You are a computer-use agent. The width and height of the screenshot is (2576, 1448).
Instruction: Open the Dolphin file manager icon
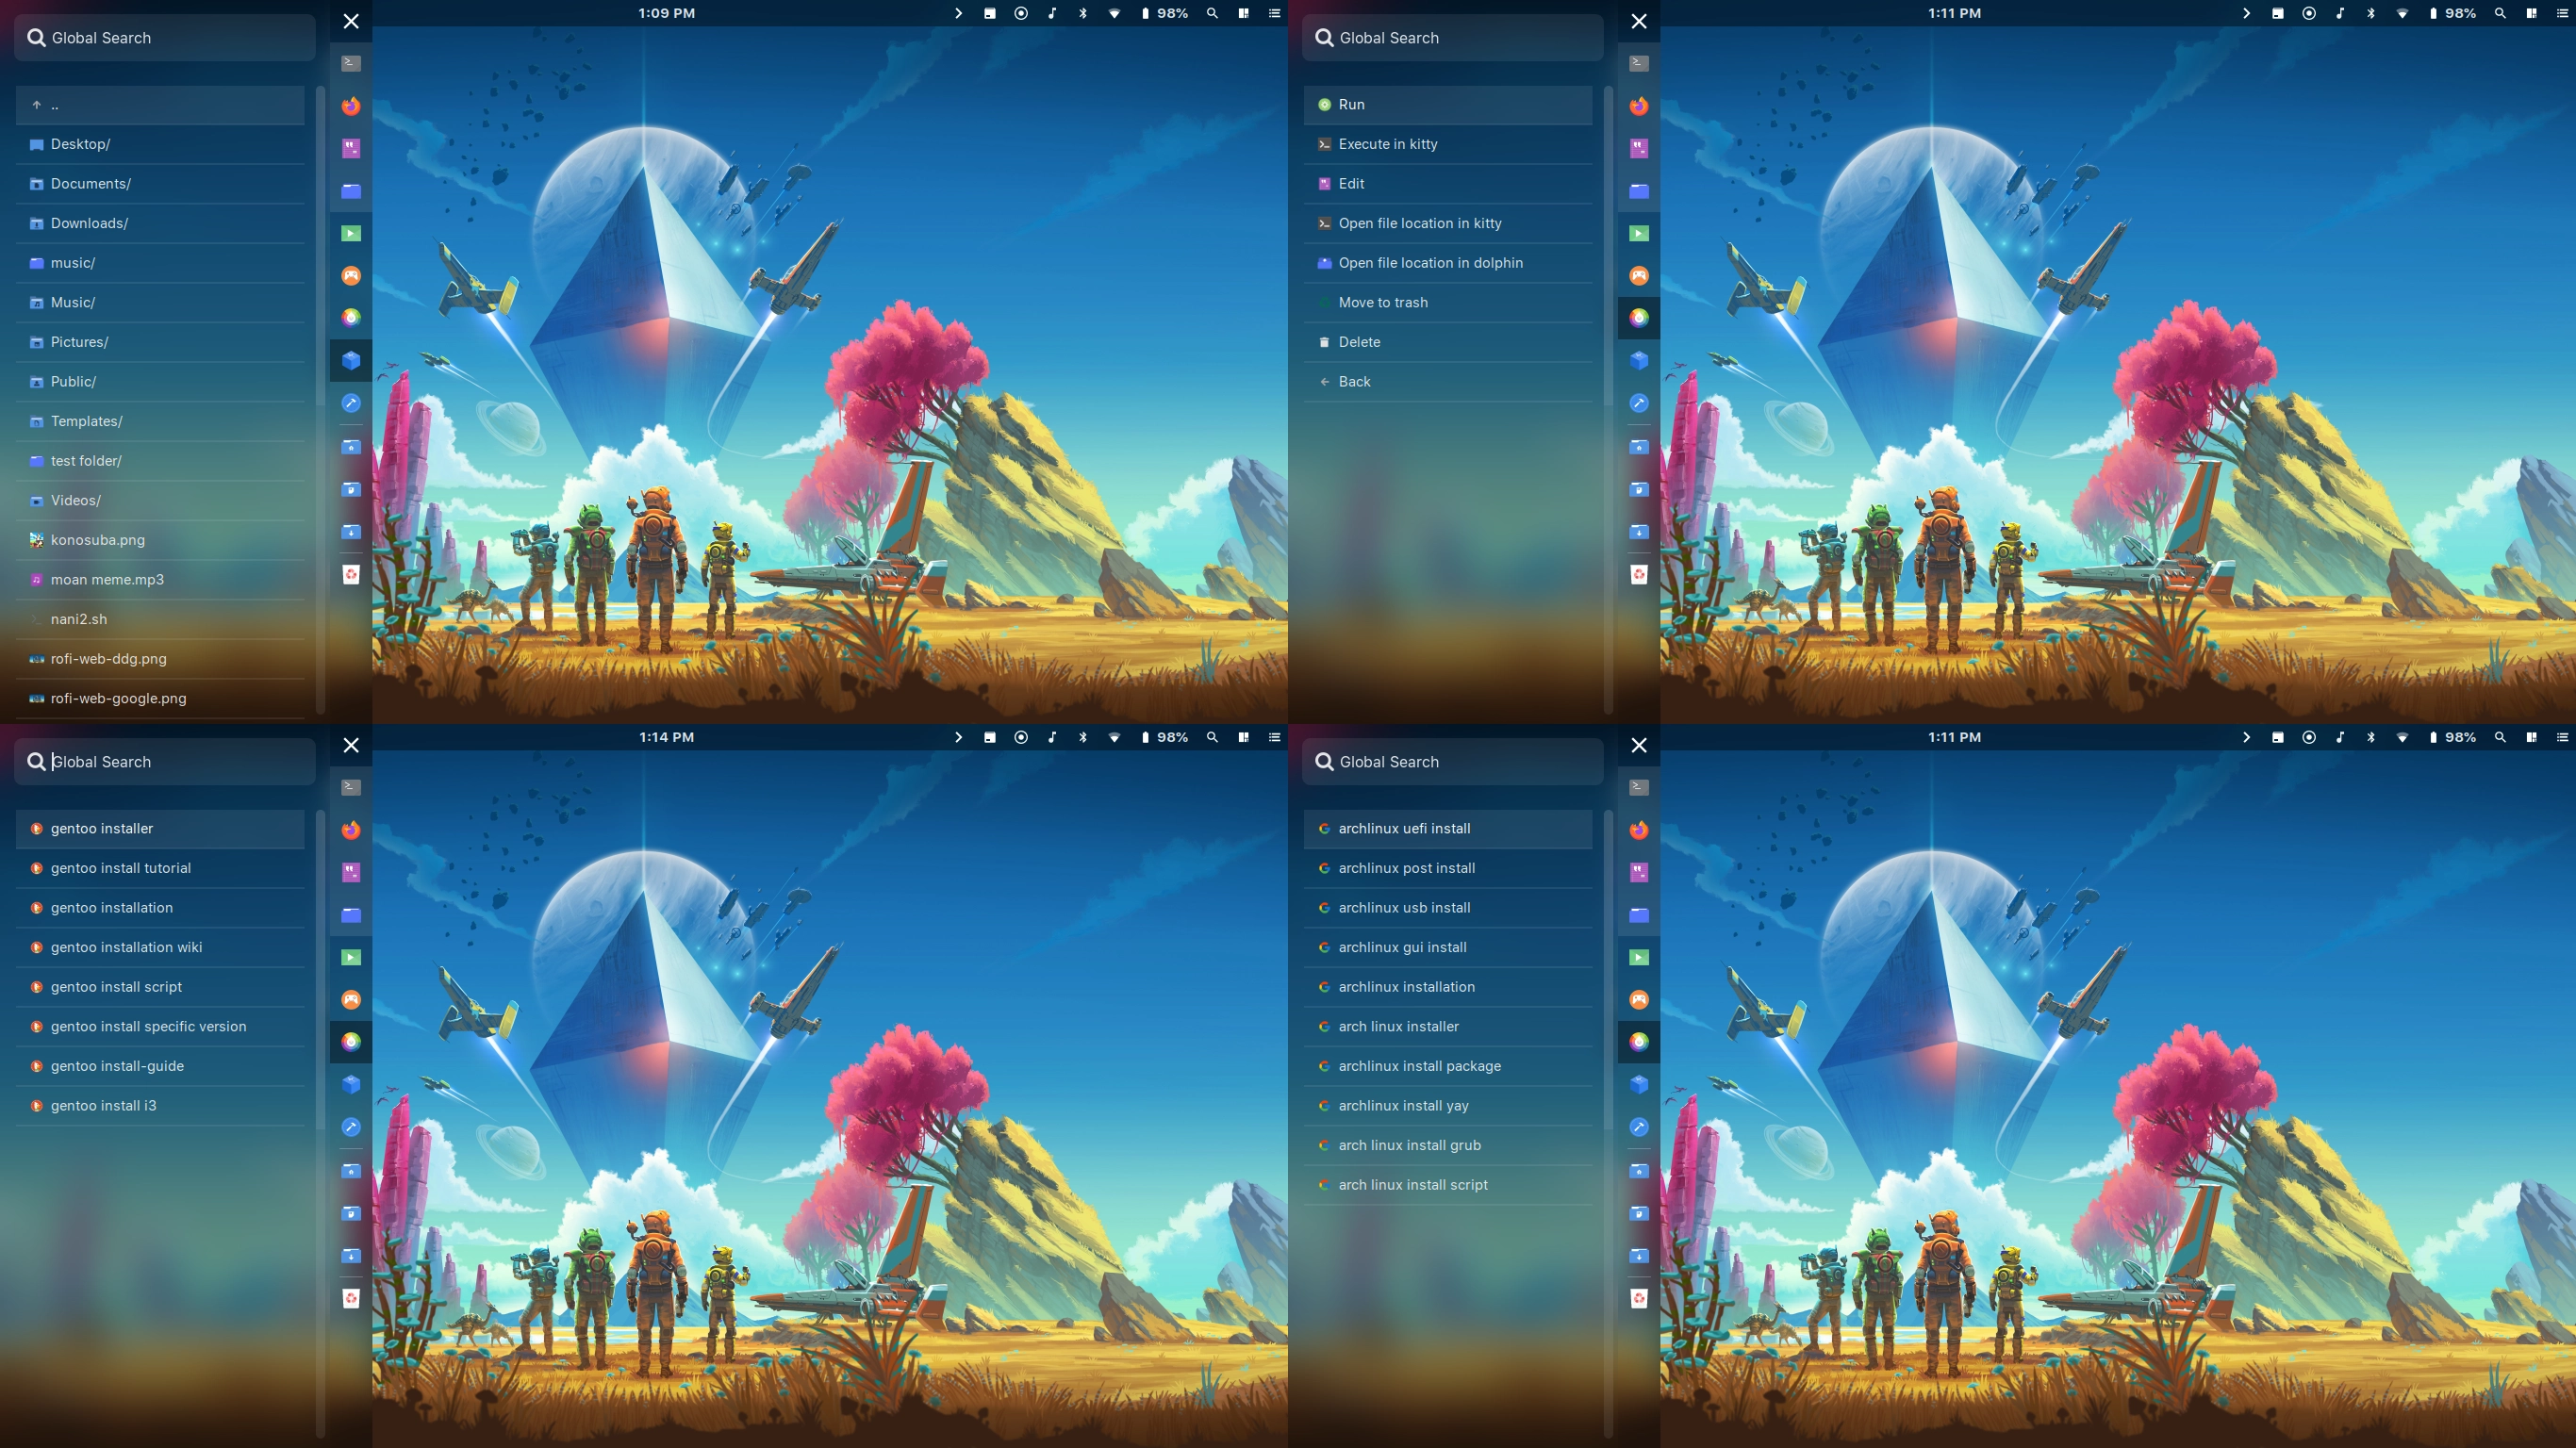[x=351, y=189]
